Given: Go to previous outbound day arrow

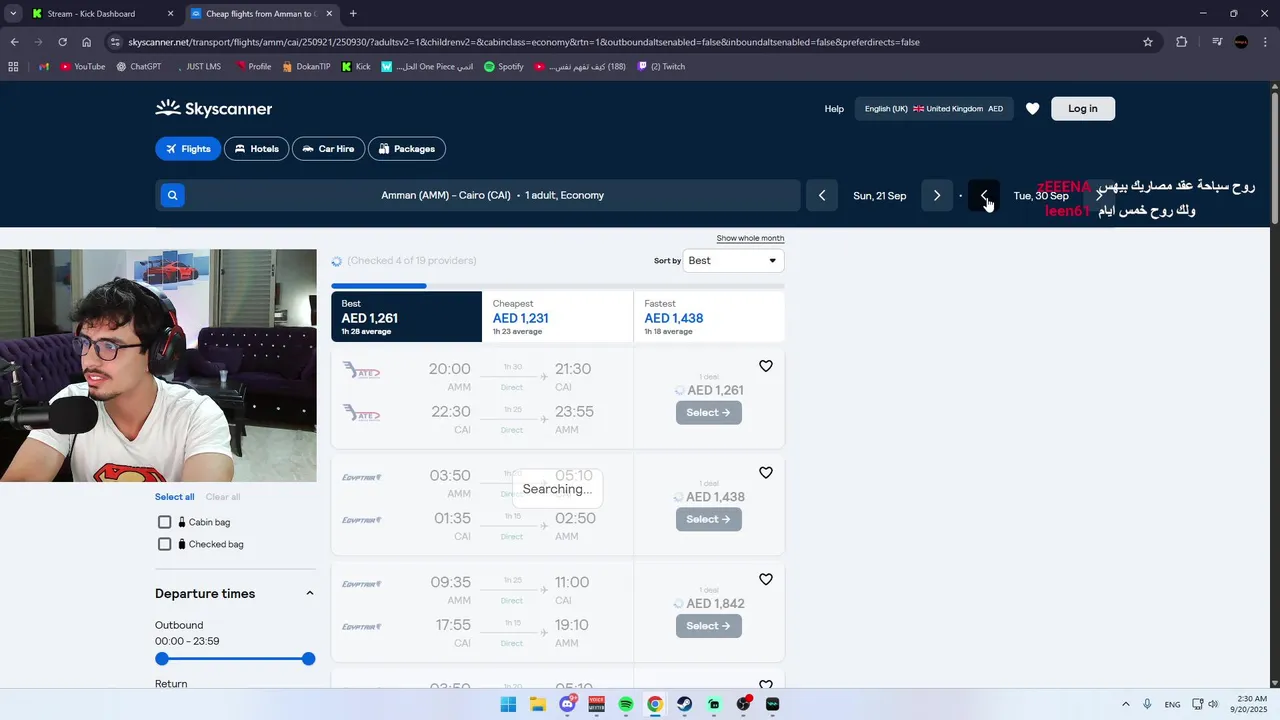Looking at the screenshot, I should (x=822, y=195).
